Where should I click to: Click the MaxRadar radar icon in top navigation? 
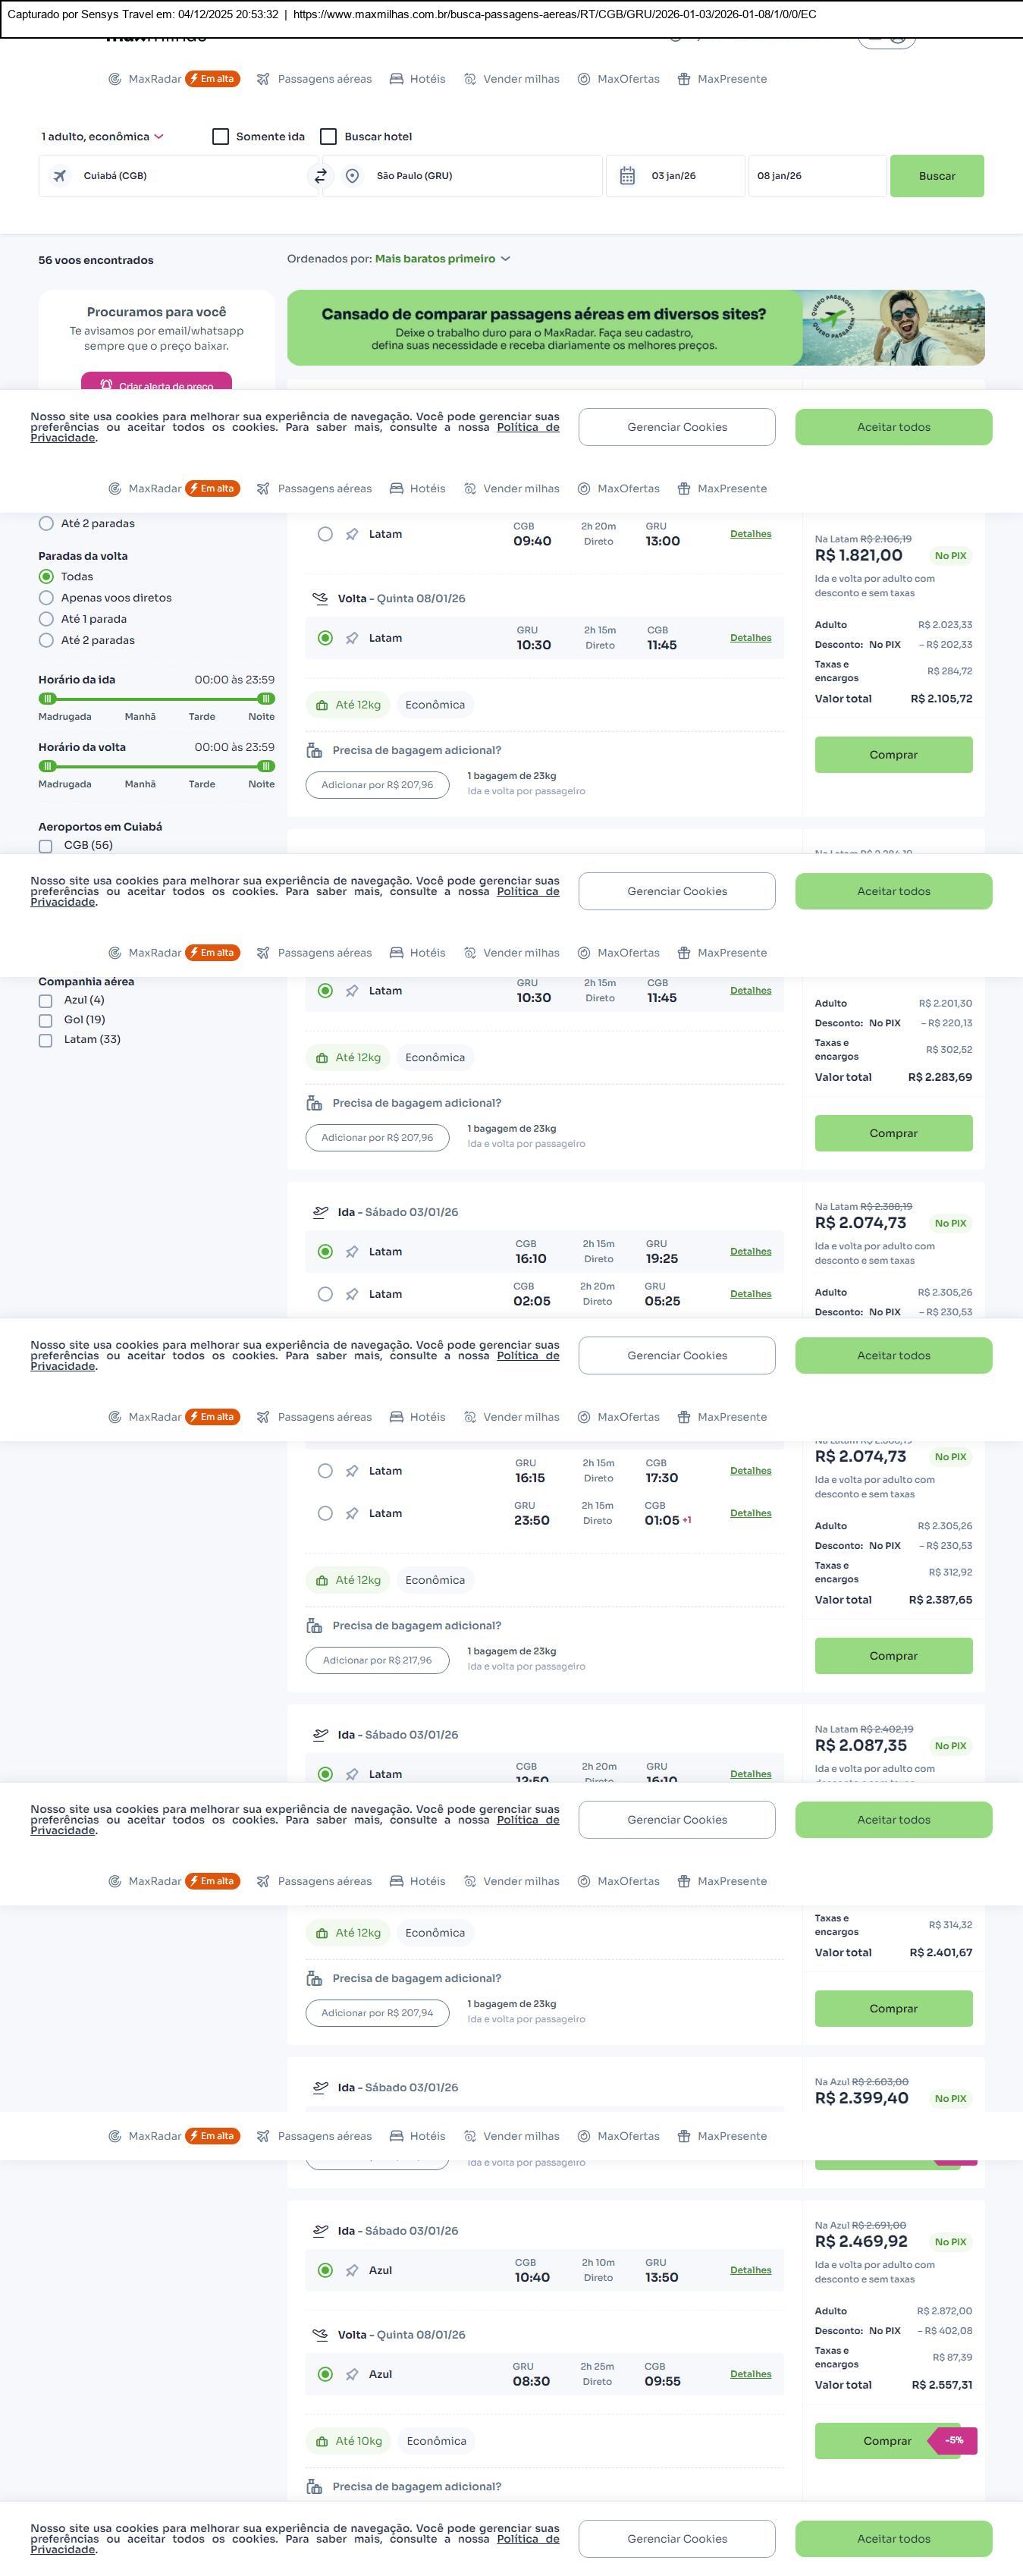pyautogui.click(x=115, y=79)
